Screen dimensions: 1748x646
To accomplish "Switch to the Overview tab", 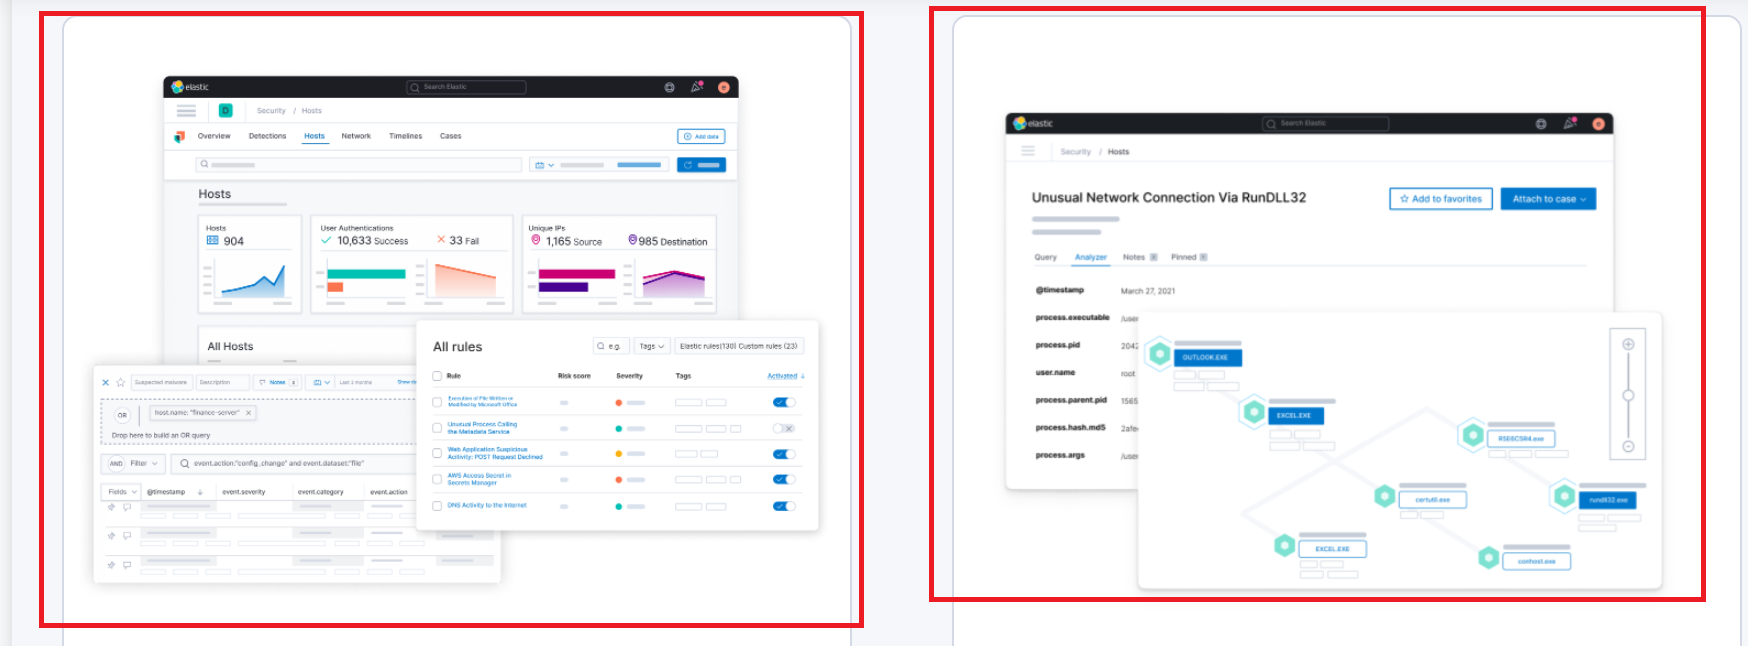I will (x=214, y=136).
